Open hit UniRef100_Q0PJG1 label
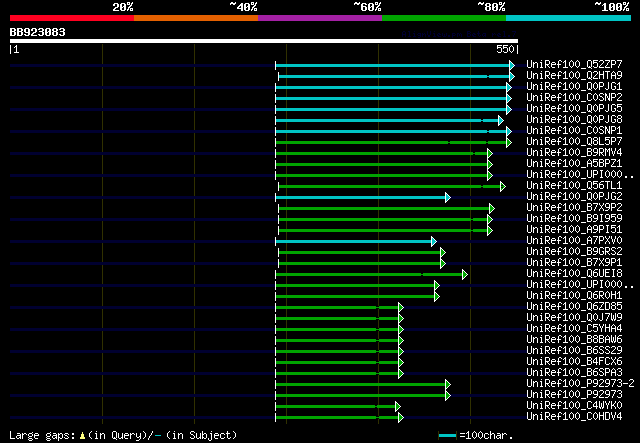Screen dimensions: 640x443 (x=574, y=87)
